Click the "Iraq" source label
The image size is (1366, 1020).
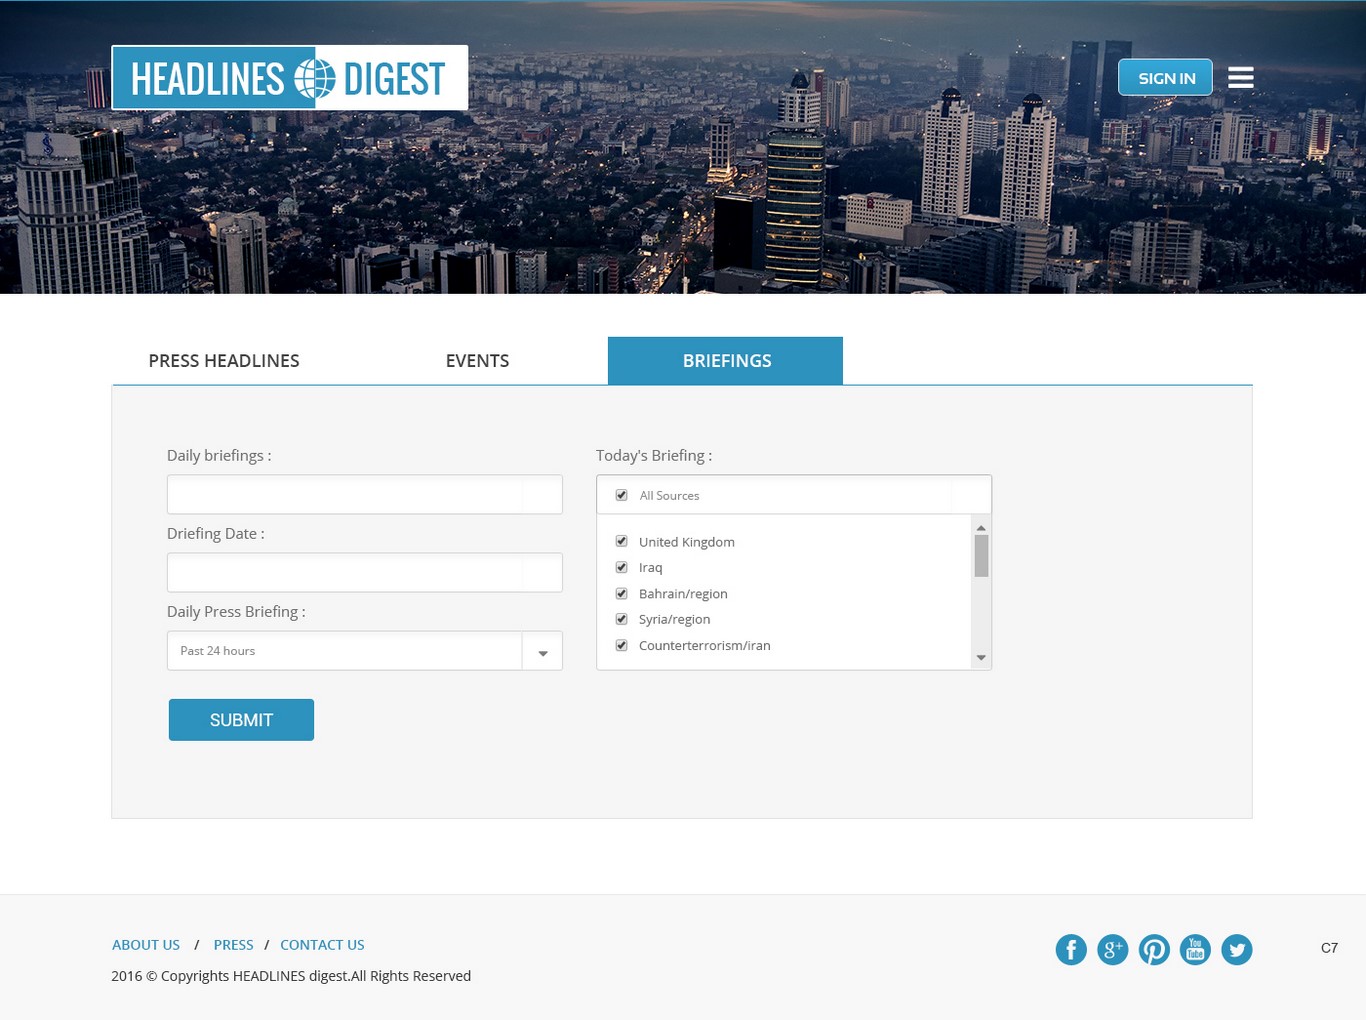651,568
